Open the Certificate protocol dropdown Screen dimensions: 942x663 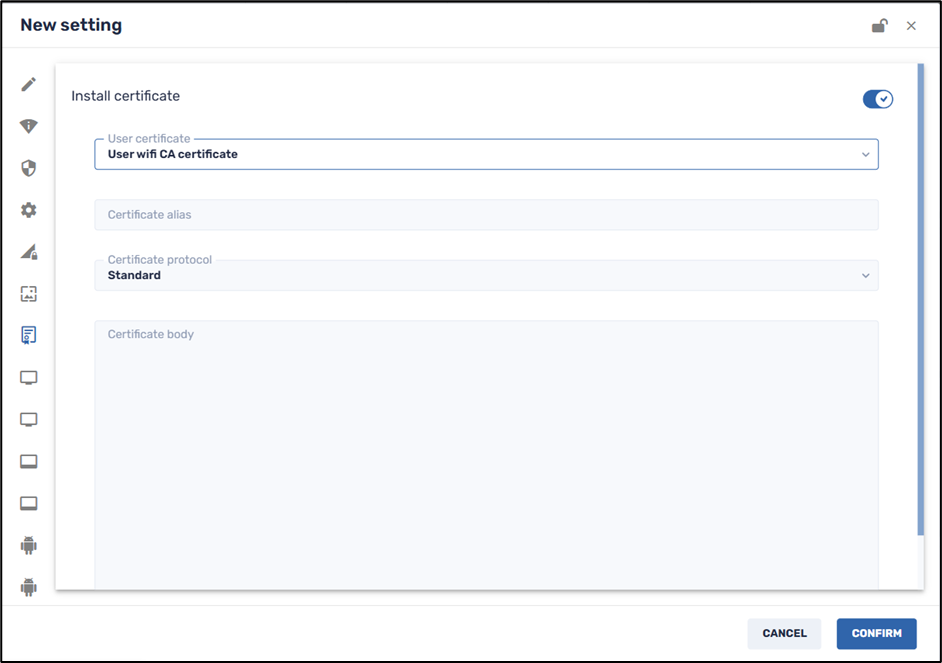pos(486,275)
